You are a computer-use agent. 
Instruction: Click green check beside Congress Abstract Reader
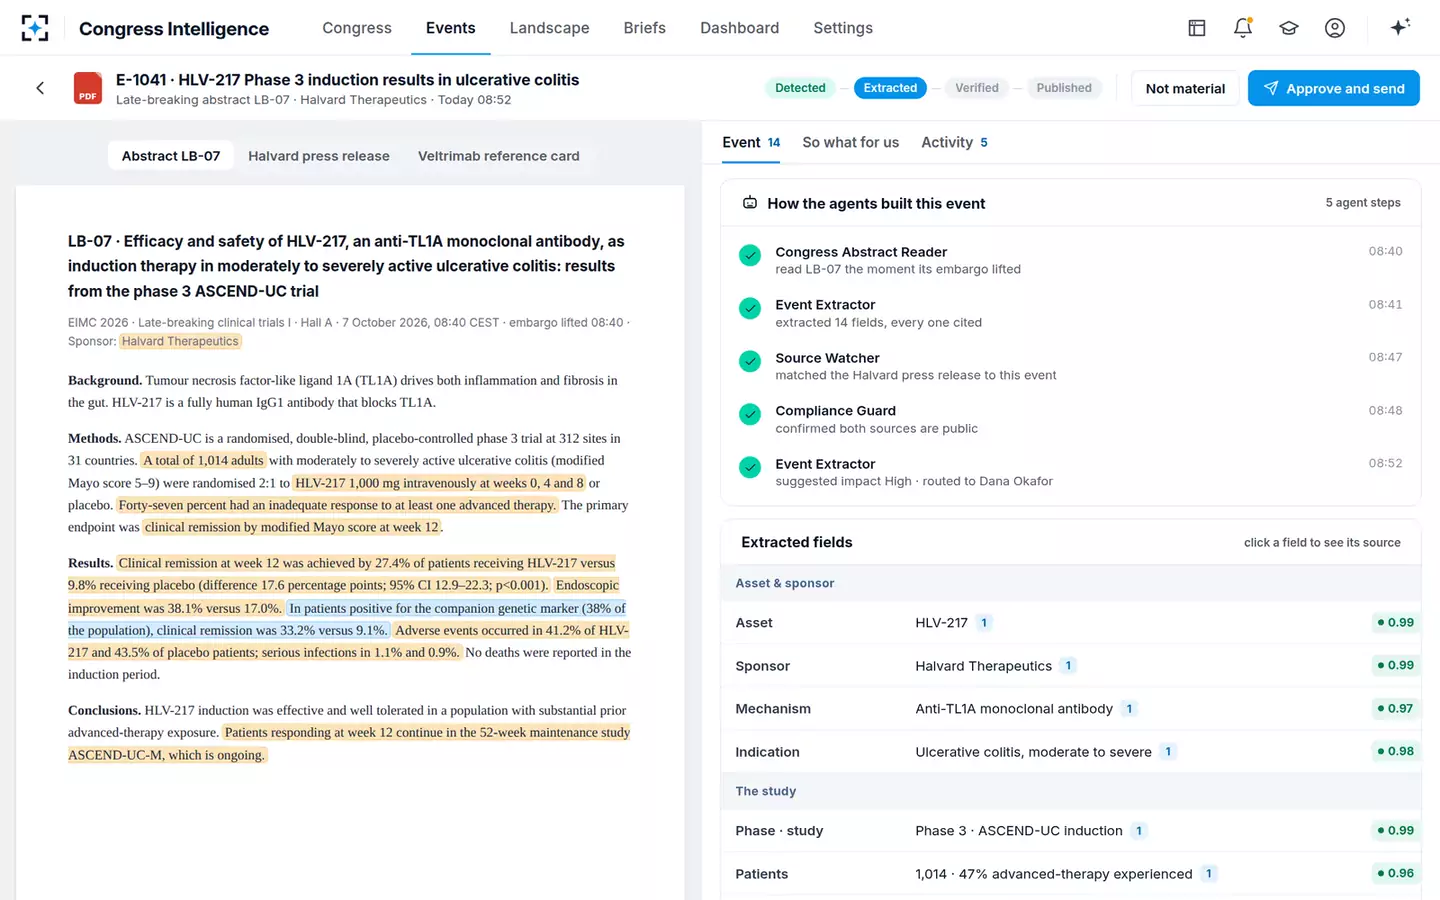[750, 255]
